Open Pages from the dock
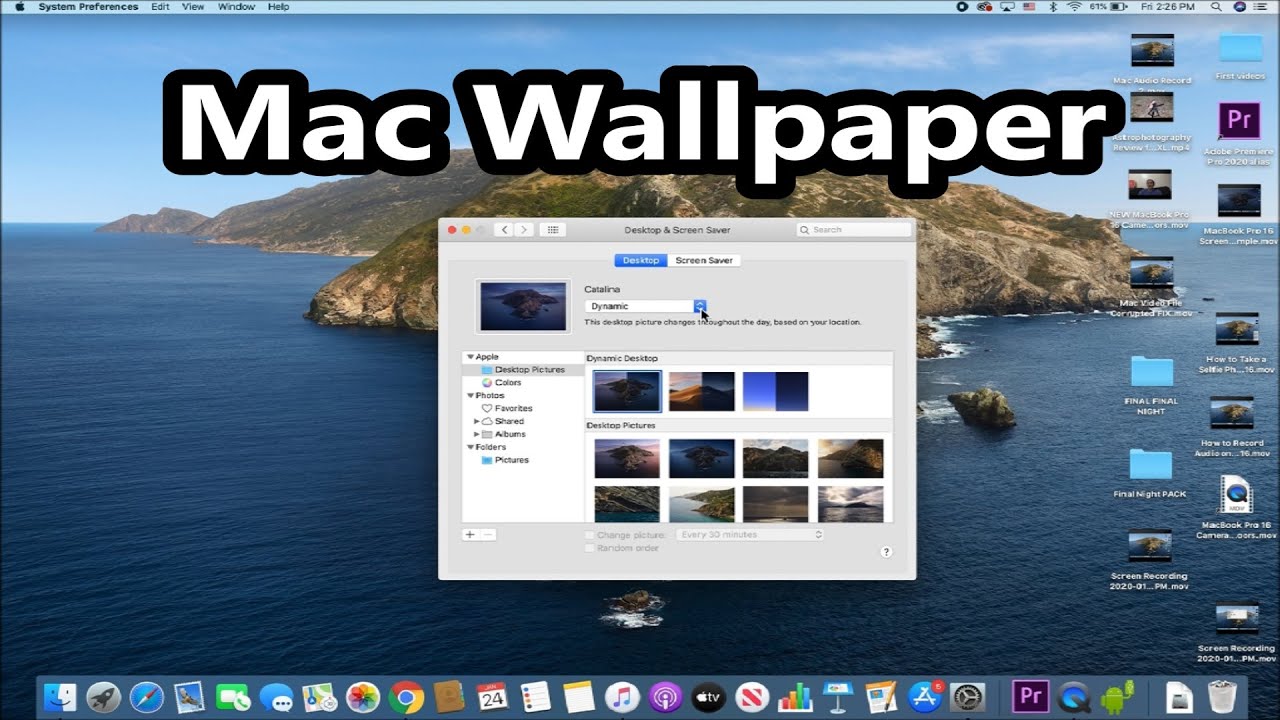Image resolution: width=1280 pixels, height=720 pixels. (881, 697)
